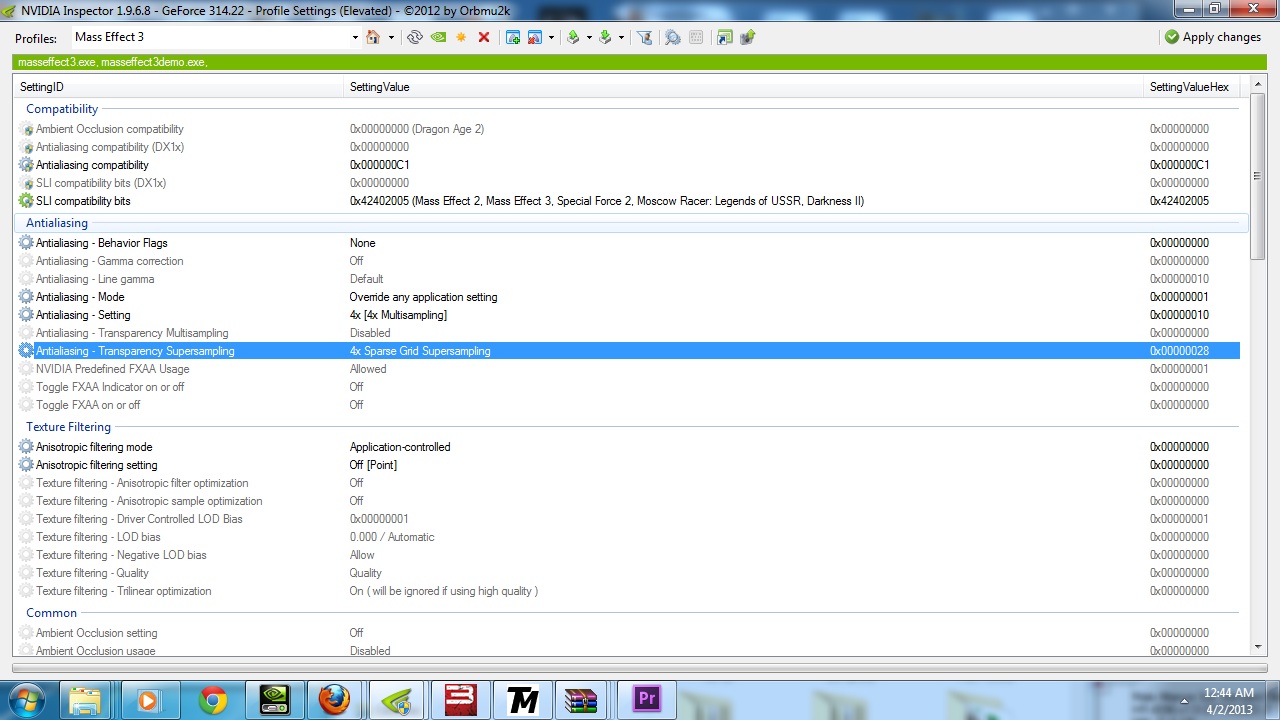The width and height of the screenshot is (1280, 720).
Task: Open Google Chrome from taskbar
Action: point(212,700)
